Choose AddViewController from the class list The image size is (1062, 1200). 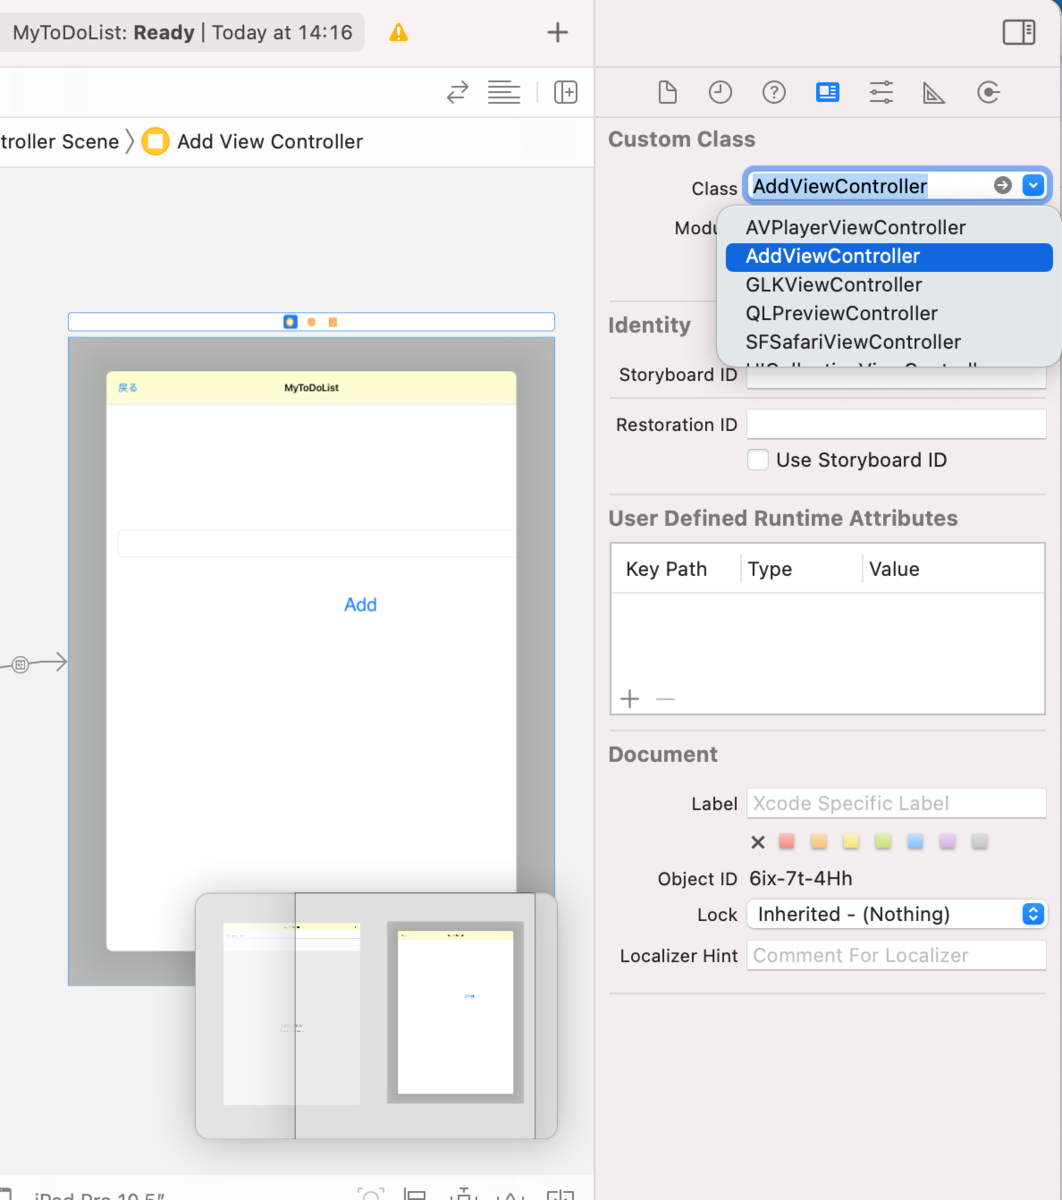click(x=889, y=257)
